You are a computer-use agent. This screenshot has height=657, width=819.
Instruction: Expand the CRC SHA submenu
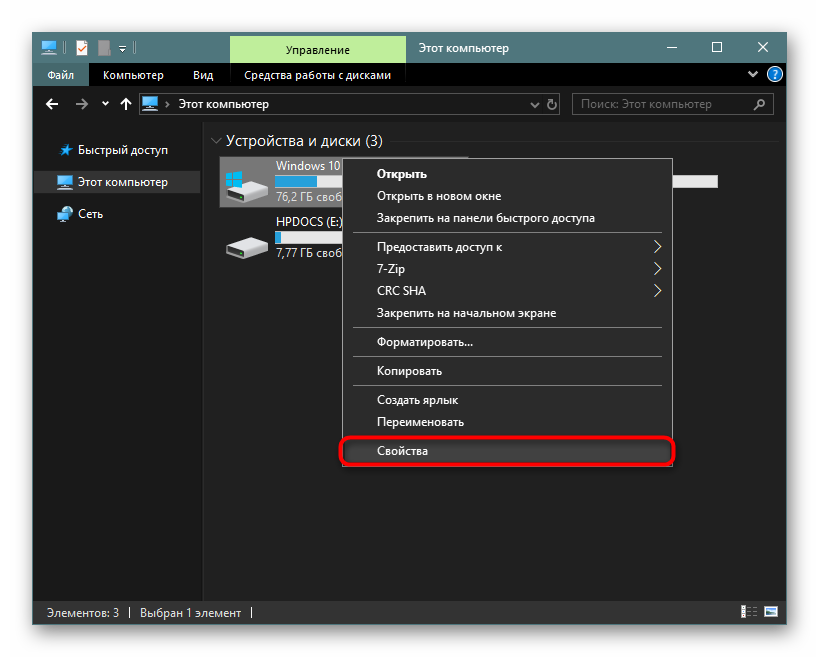coord(507,291)
